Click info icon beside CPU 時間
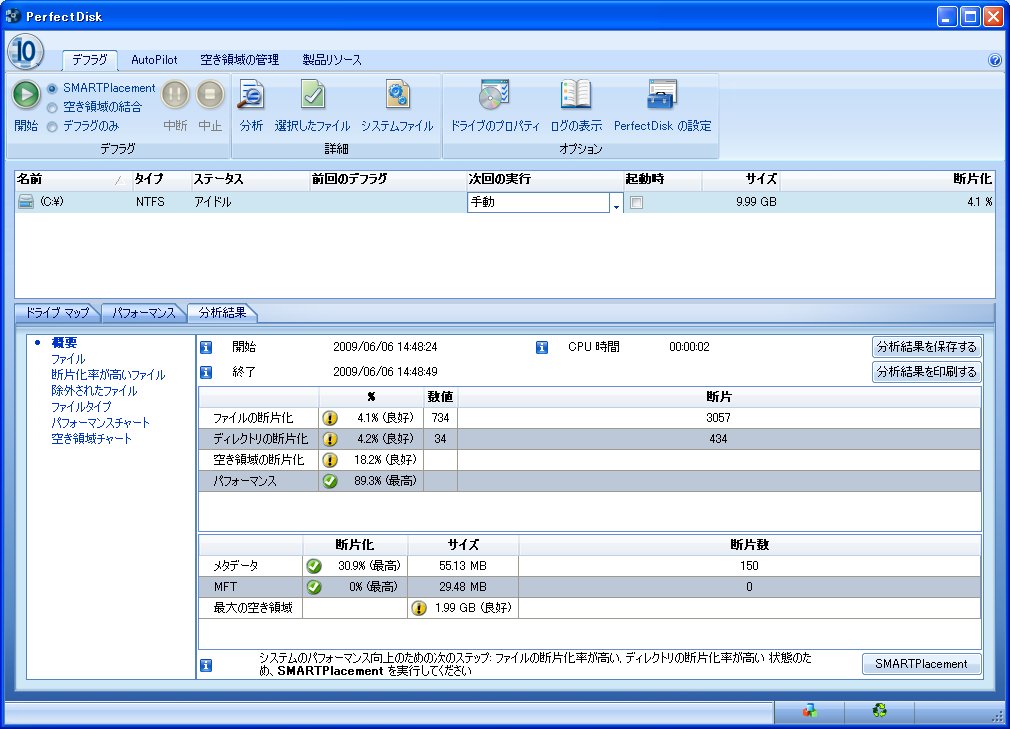This screenshot has height=729, width=1010. 542,347
